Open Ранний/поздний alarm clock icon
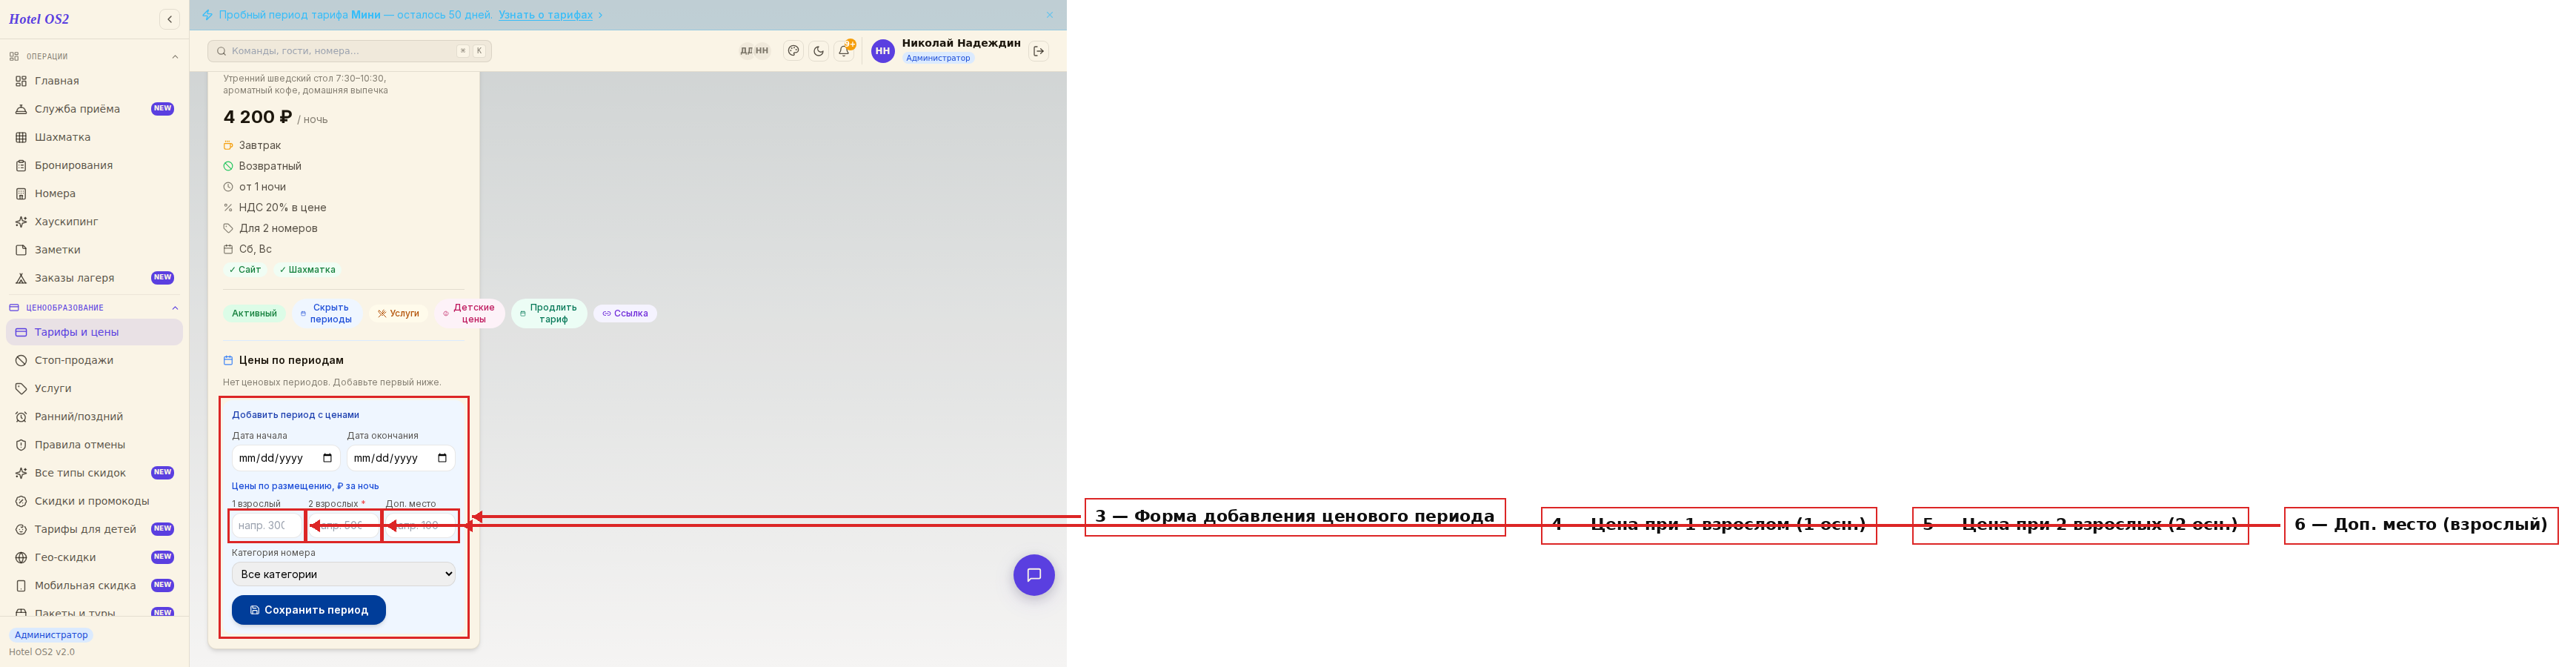Screen dimensions: 2576x667 click(x=21, y=416)
